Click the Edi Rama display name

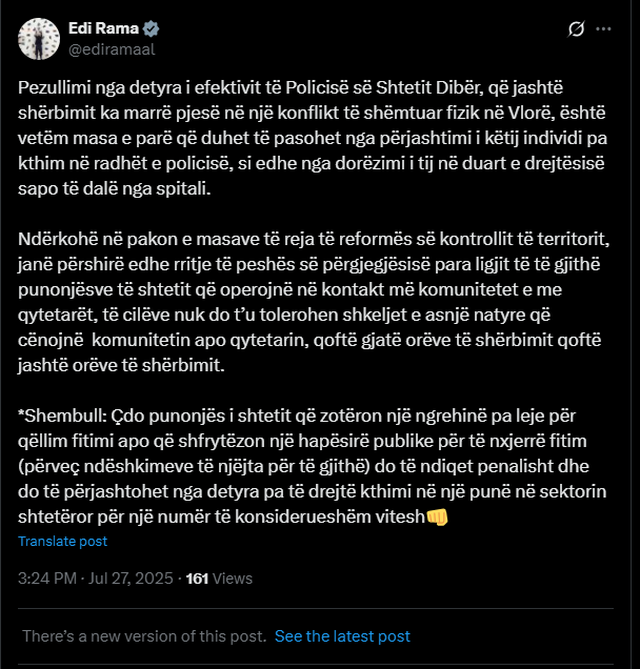click(103, 28)
